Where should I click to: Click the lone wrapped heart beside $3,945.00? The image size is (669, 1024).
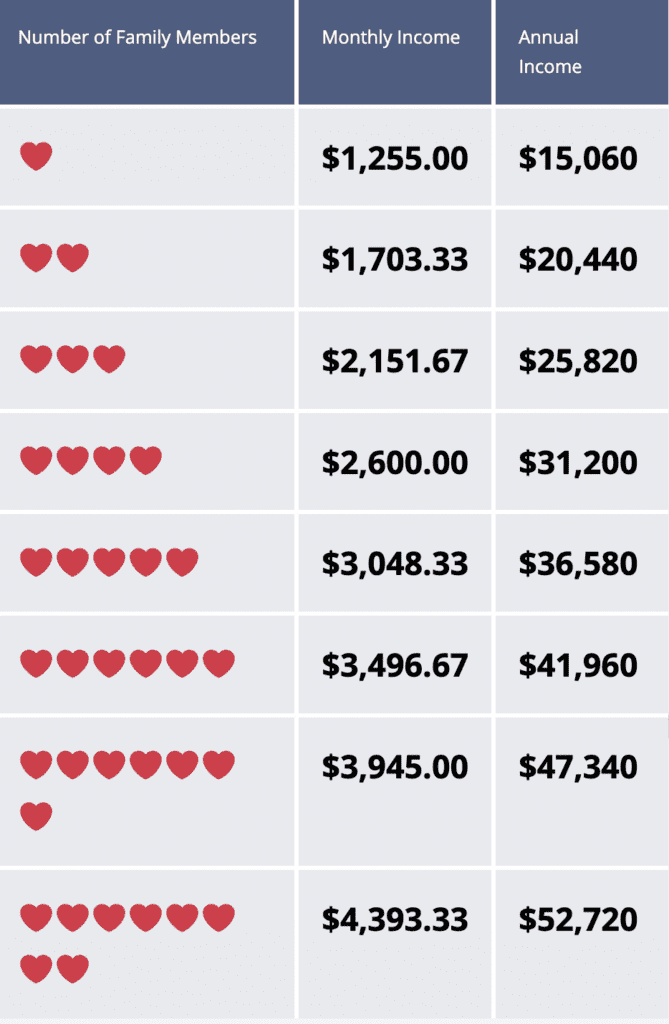(36, 816)
